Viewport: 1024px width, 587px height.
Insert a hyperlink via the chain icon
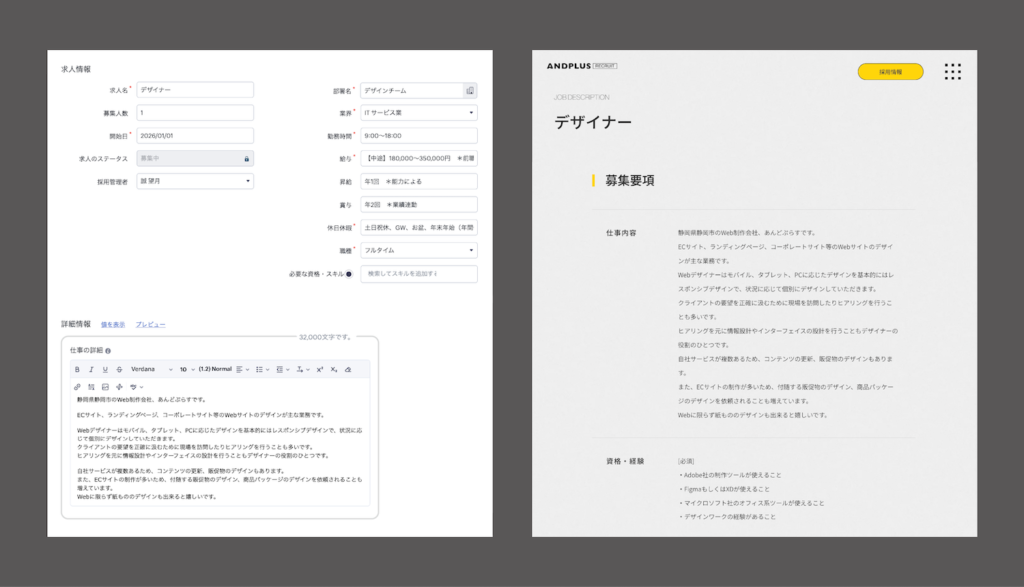coord(77,388)
